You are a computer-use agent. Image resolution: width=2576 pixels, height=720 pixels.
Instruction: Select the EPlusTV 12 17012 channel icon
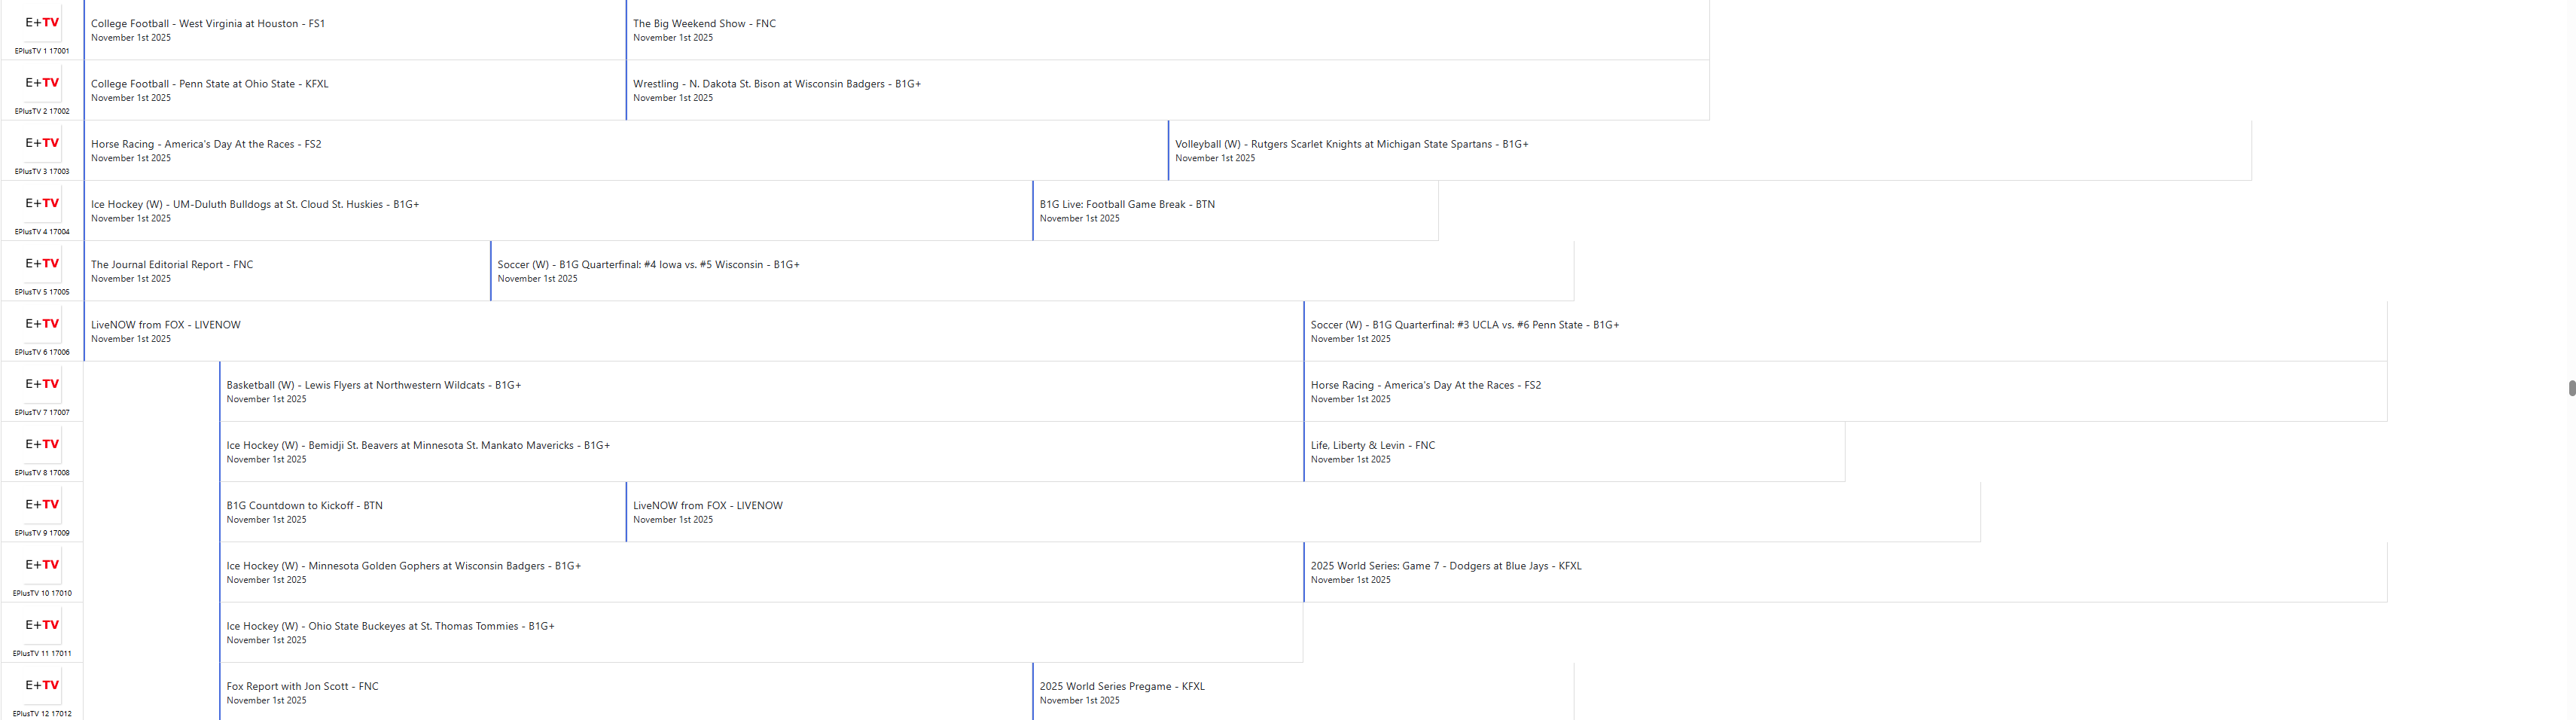tap(42, 686)
